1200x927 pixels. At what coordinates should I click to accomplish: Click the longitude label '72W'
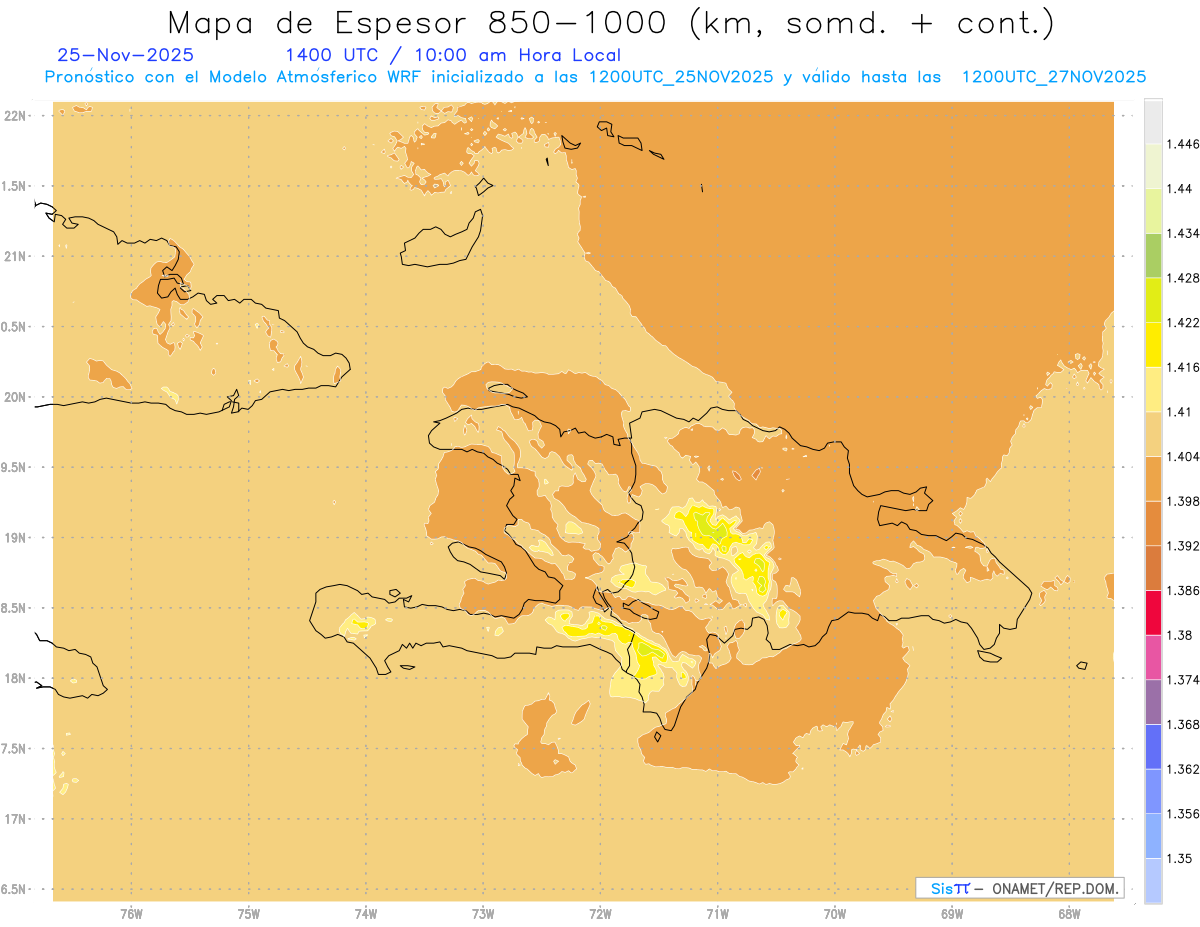click(600, 913)
